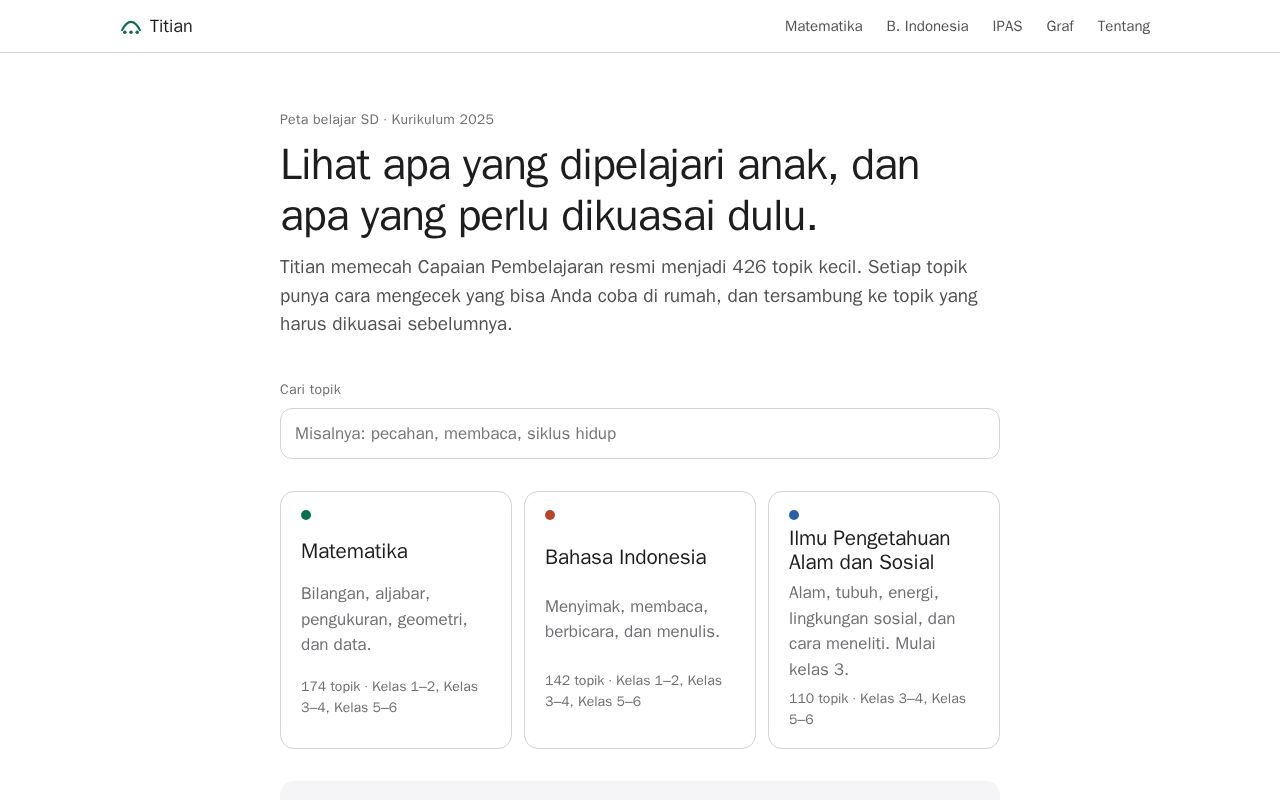This screenshot has width=1280, height=800.
Task: Open the Graf navigation item
Action: pos(1060,27)
